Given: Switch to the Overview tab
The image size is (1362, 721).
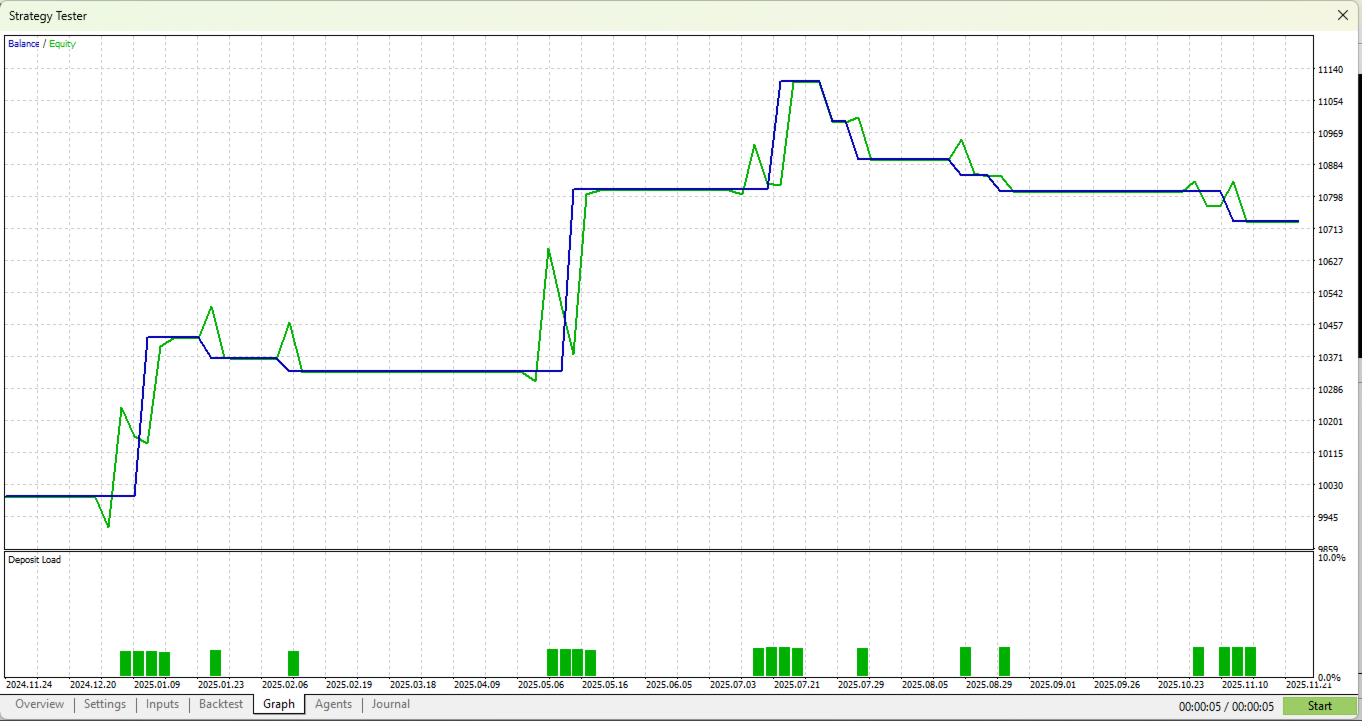Looking at the screenshot, I should pyautogui.click(x=39, y=704).
